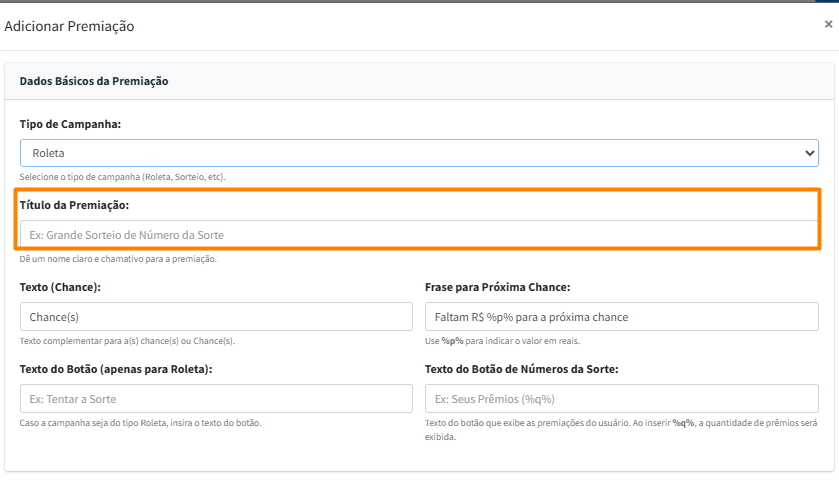Click the Números da Sorte button text field
The height and width of the screenshot is (480, 839).
[621, 399]
